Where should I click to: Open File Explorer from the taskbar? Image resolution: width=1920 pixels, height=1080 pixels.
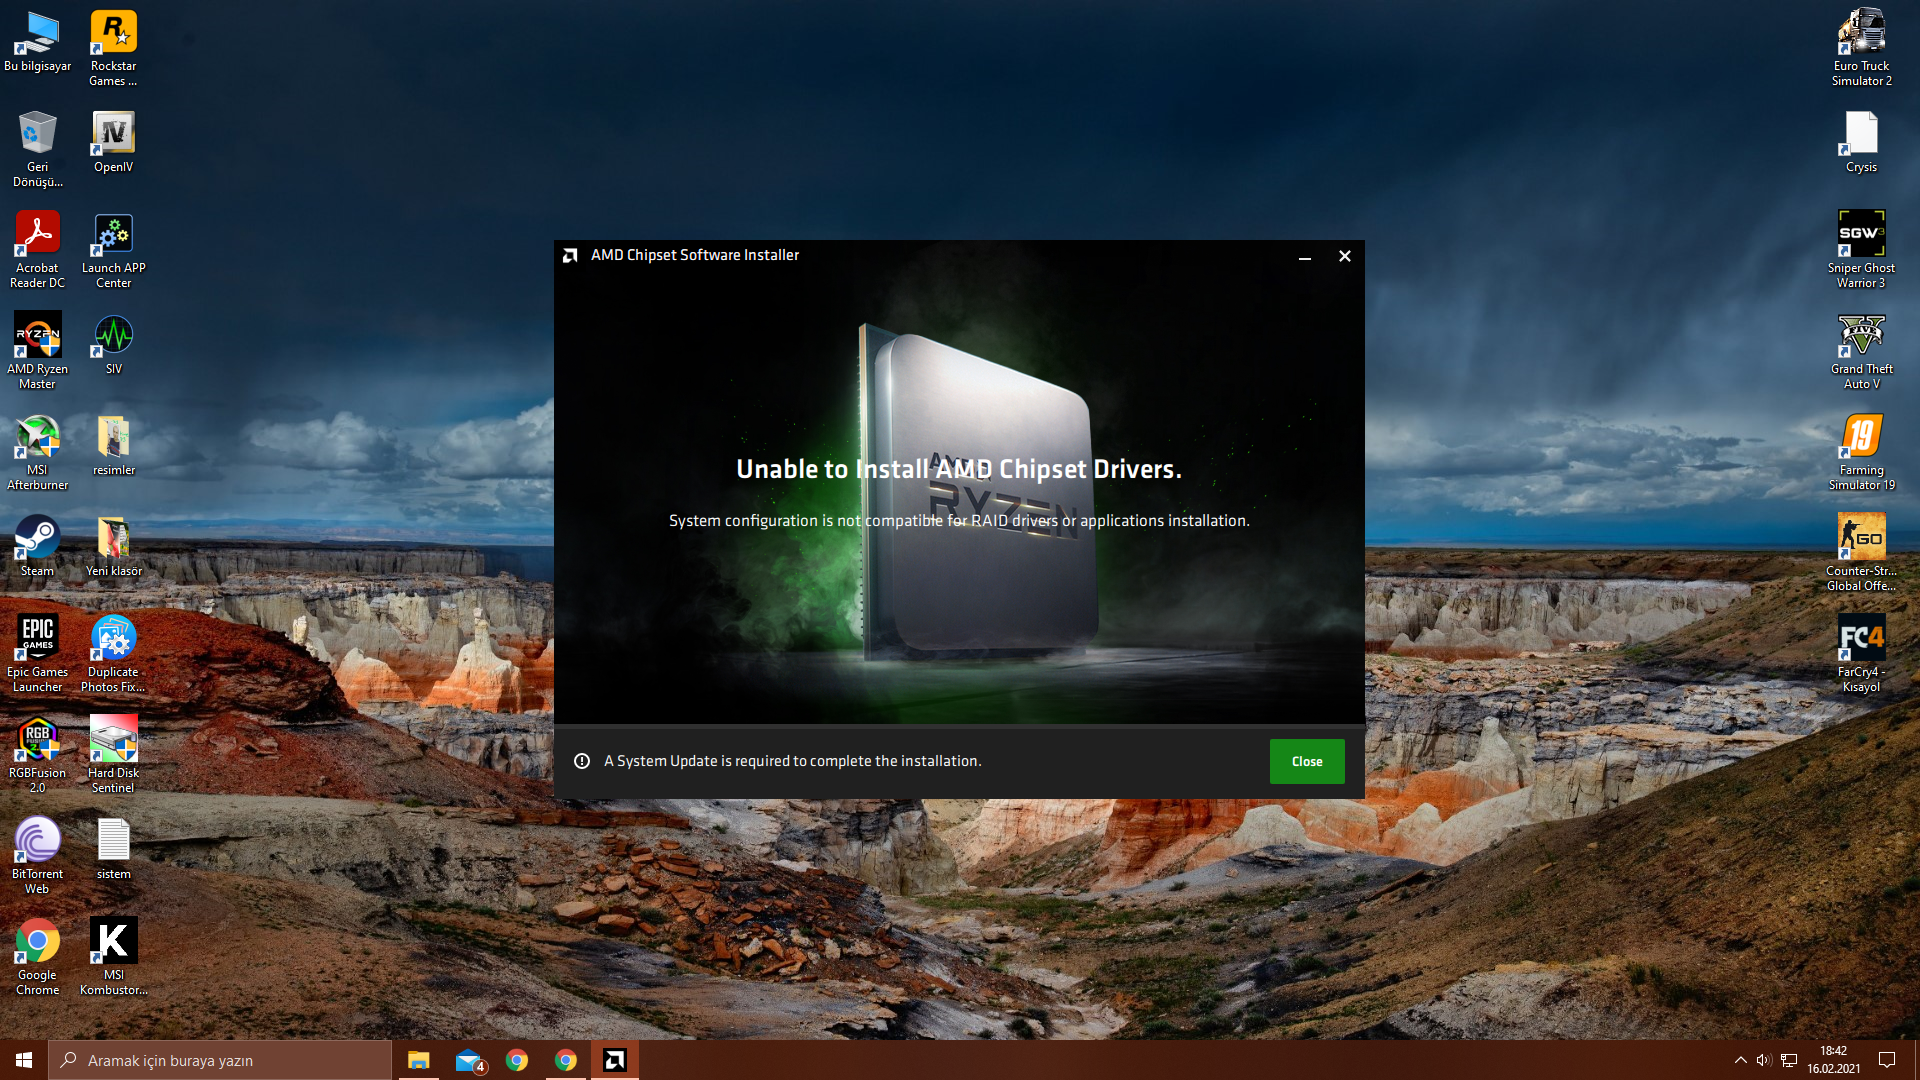418,1060
